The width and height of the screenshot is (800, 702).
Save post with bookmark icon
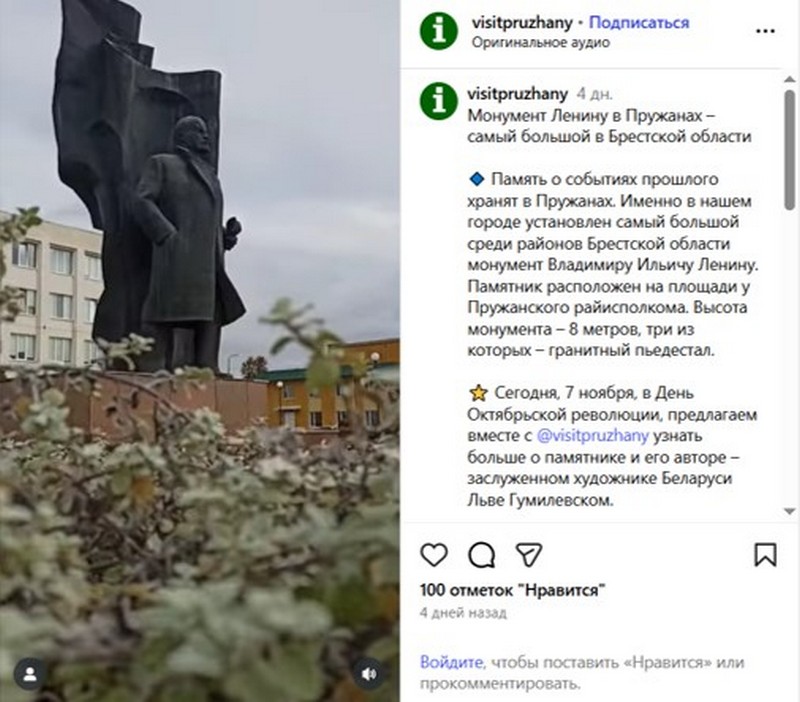click(765, 555)
